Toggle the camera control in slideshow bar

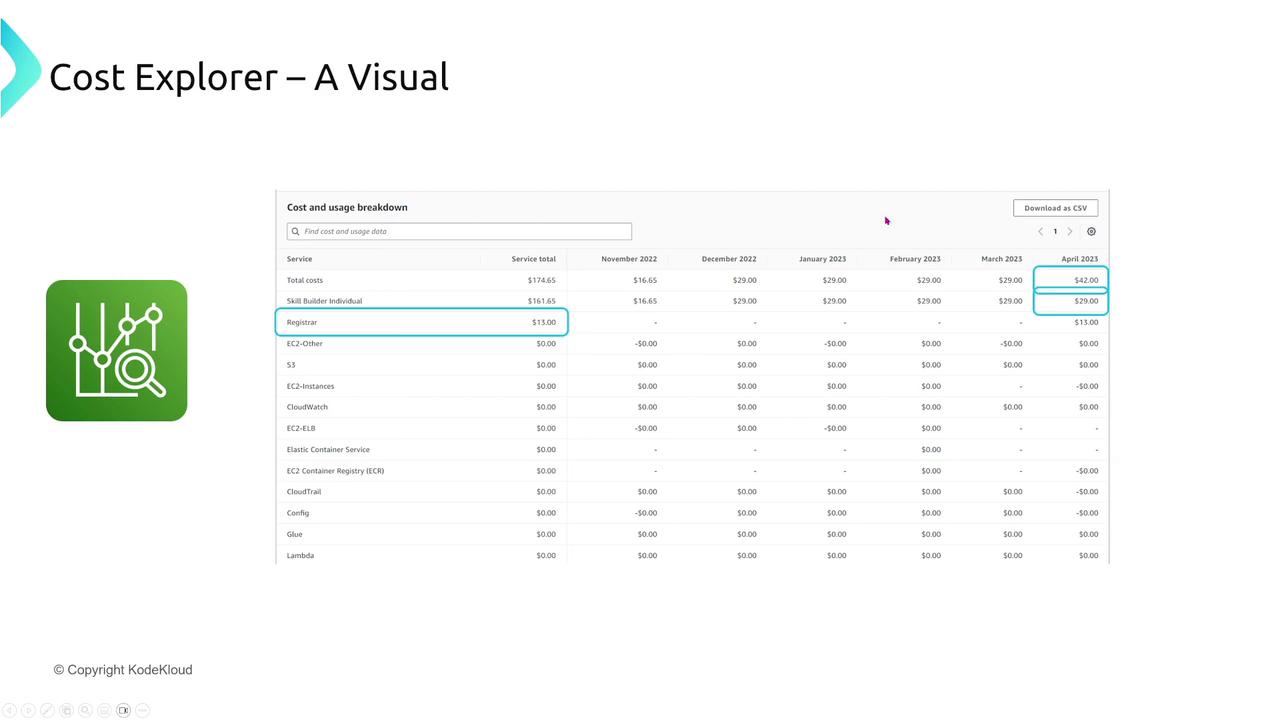(123, 710)
